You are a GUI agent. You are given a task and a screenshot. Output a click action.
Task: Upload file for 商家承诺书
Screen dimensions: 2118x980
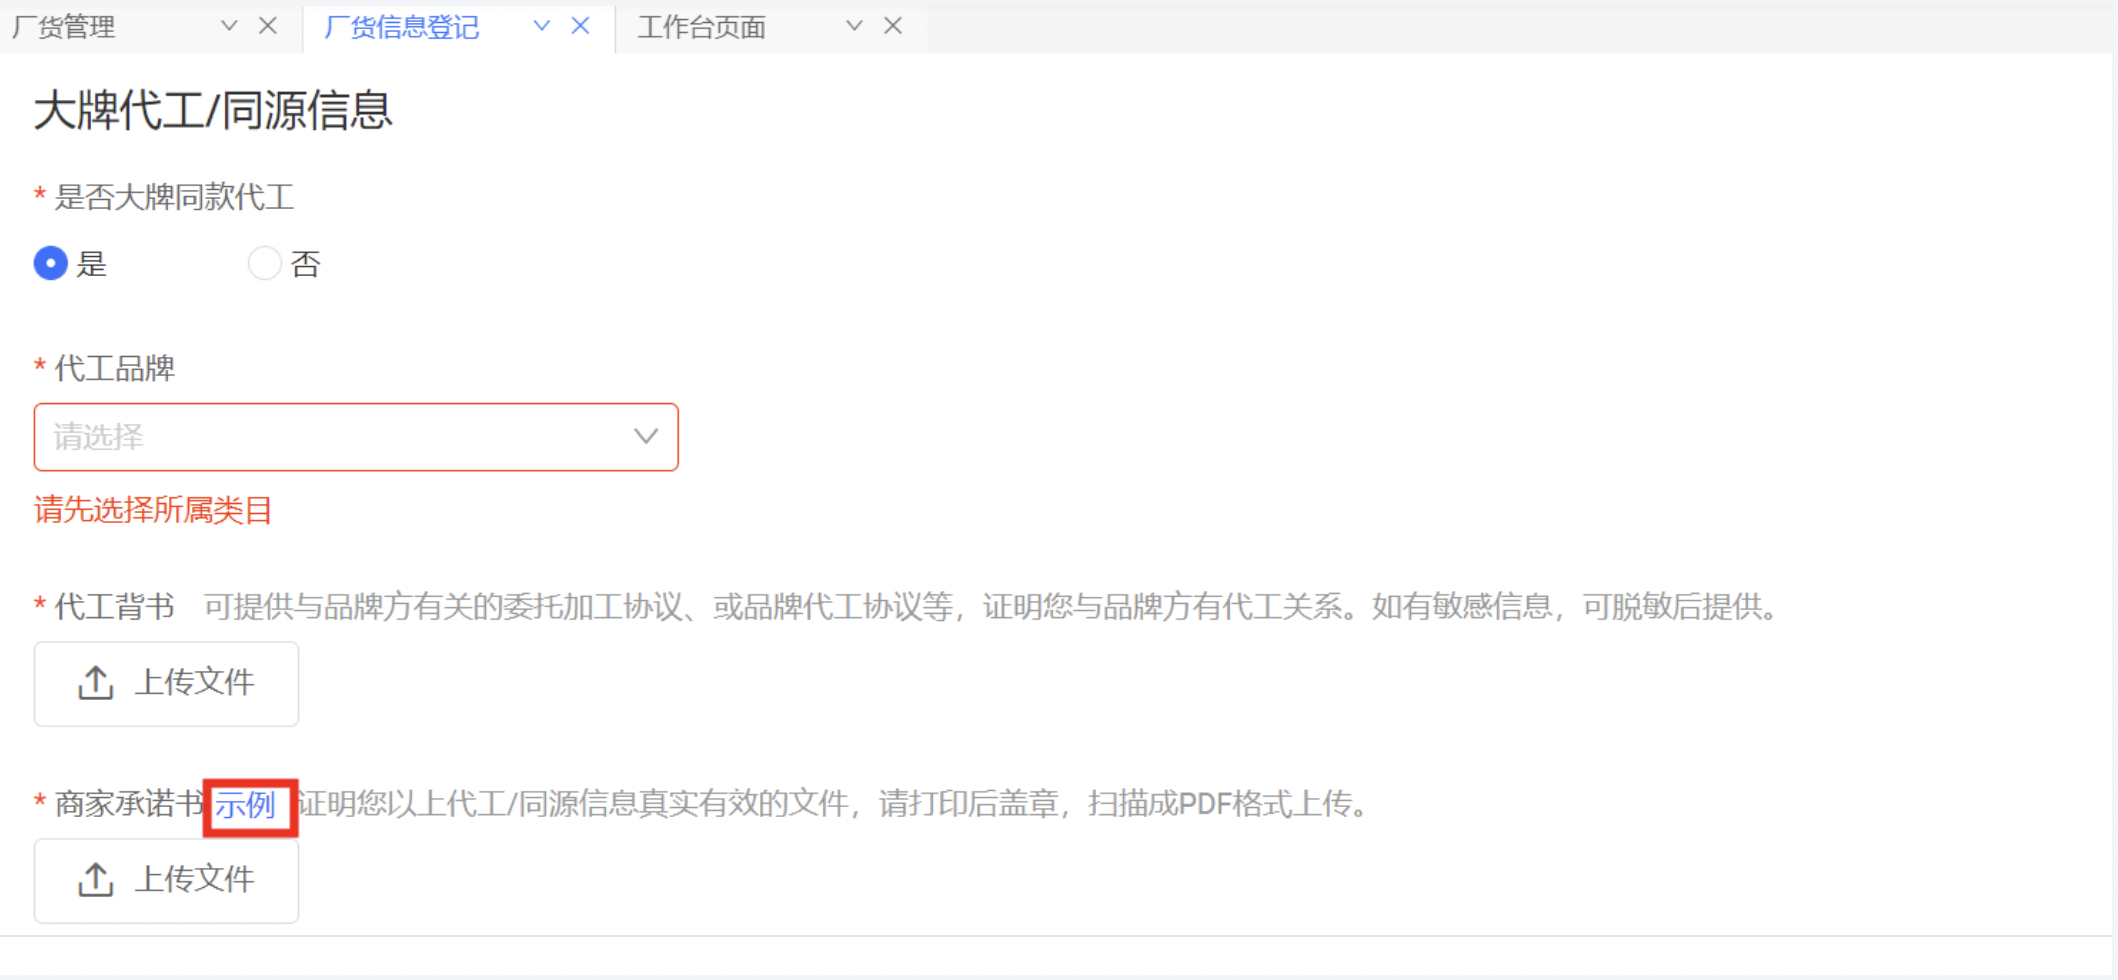pyautogui.click(x=166, y=880)
